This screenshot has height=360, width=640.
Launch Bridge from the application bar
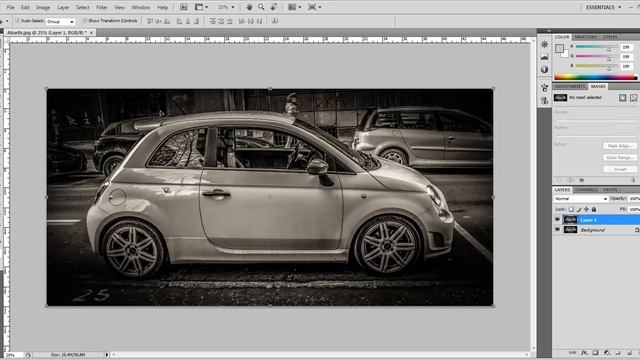tap(184, 7)
